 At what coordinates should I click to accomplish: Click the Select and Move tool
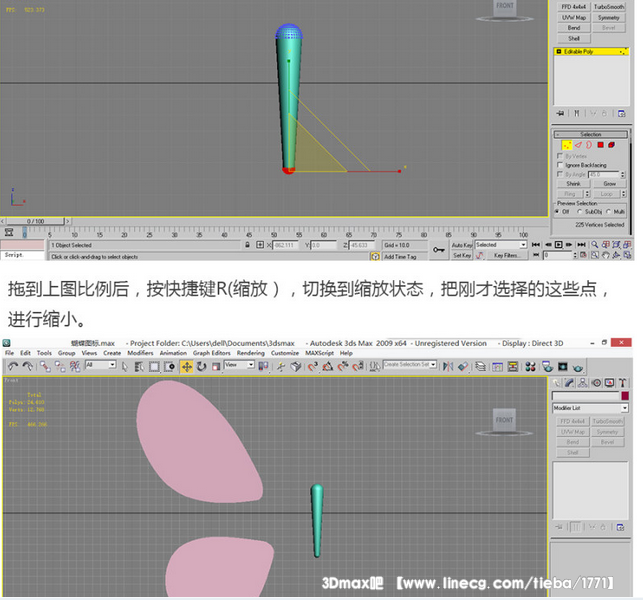tap(187, 367)
